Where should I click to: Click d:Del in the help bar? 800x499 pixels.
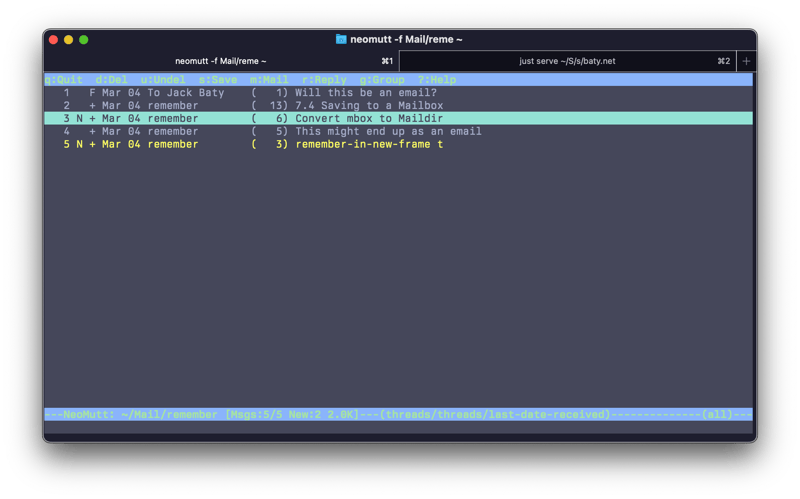[112, 80]
